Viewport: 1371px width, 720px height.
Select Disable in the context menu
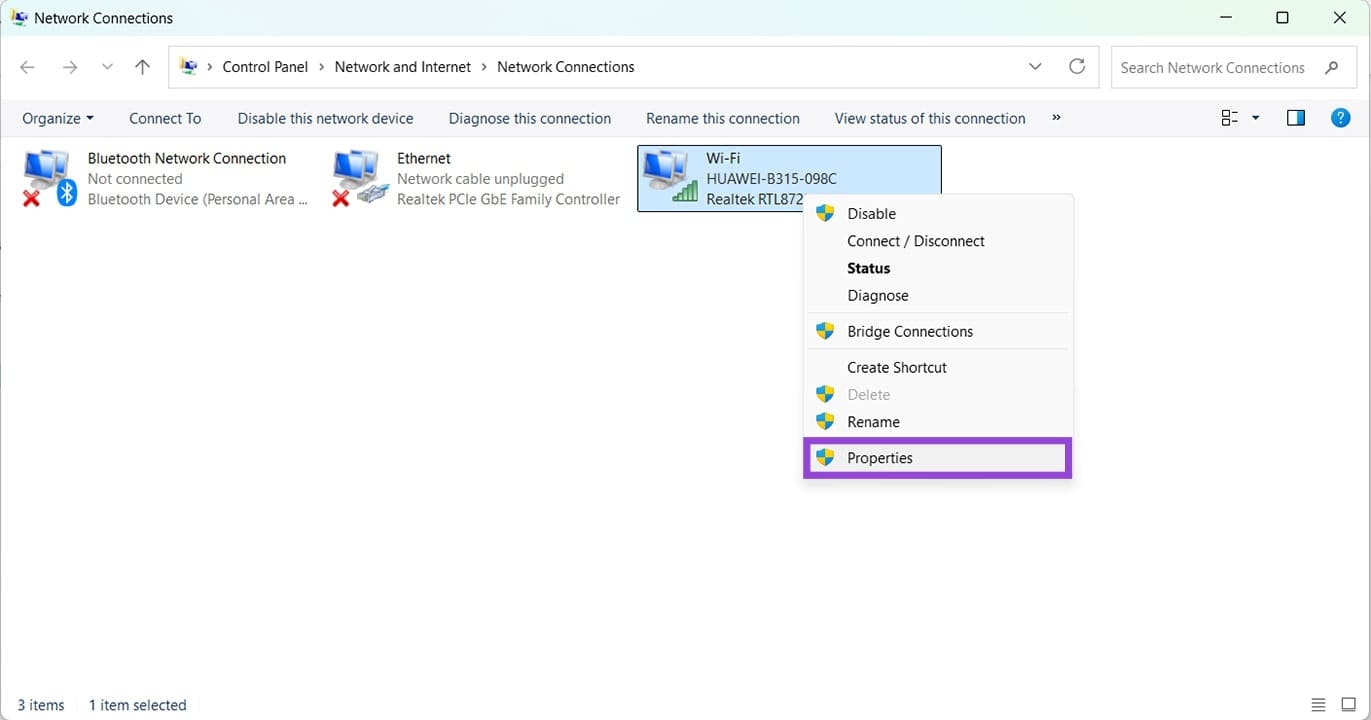click(871, 214)
